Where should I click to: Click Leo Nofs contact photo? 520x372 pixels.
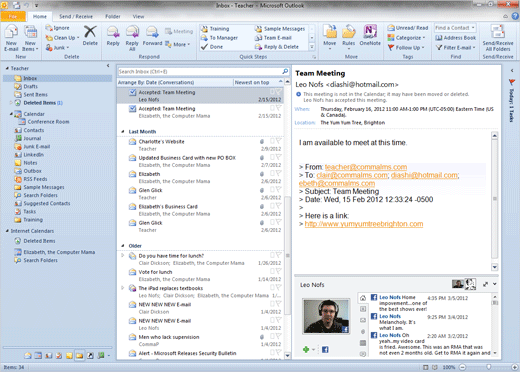(x=326, y=316)
